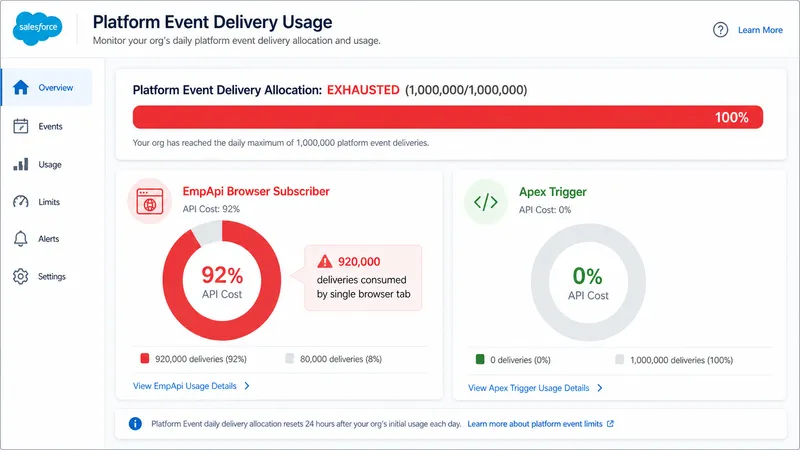Screen dimensions: 800x450
Task: Click green legend swatch for 0 deliveries
Action: [480, 359]
